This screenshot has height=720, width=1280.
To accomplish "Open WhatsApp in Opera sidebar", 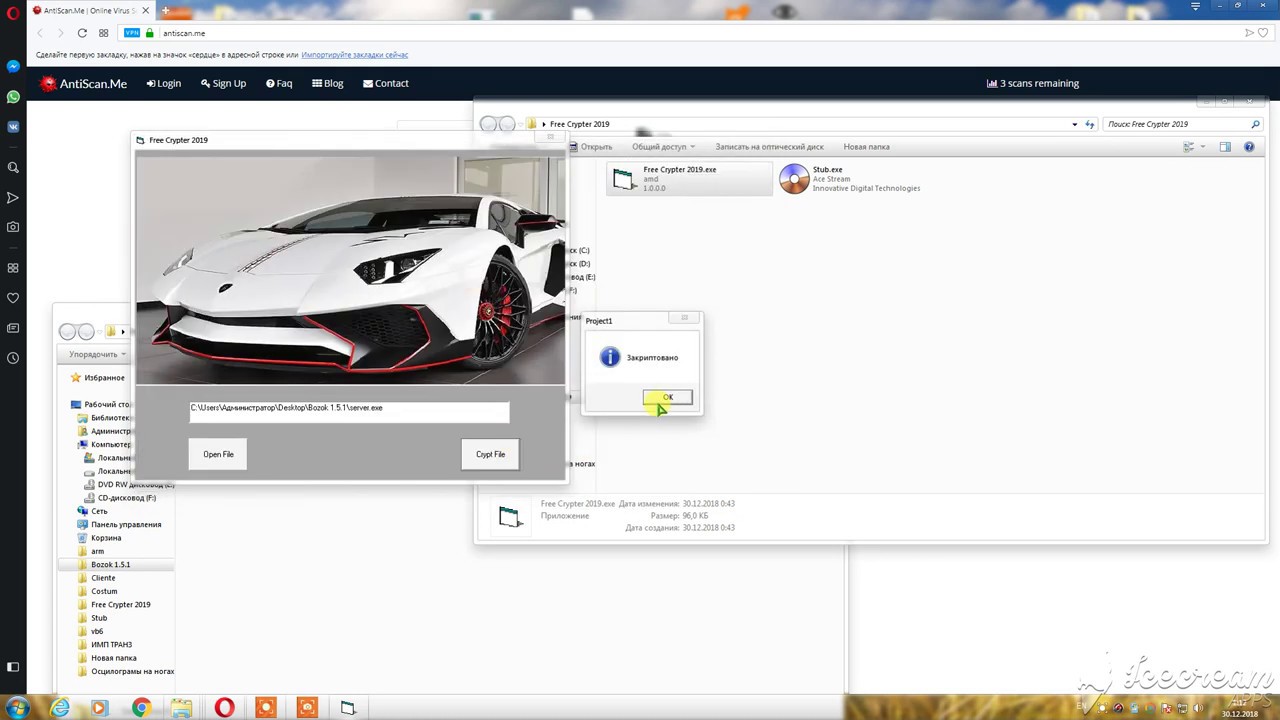I will pyautogui.click(x=13, y=97).
